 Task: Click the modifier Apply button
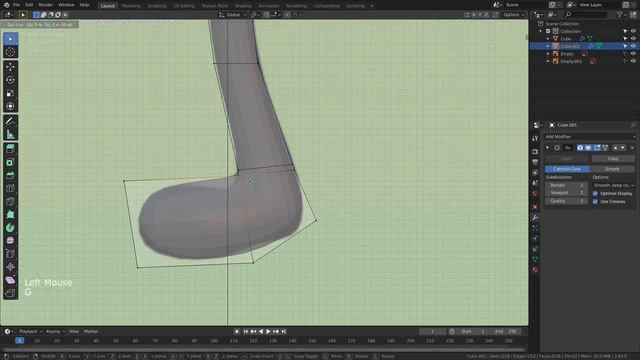[567, 158]
